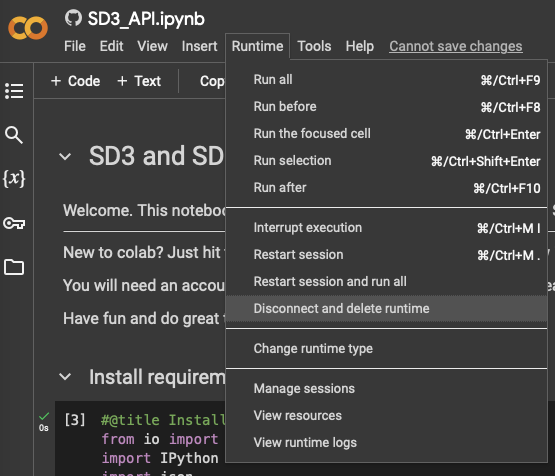
Task: Click the Copy to Drive toolbar button
Action: [x=212, y=81]
